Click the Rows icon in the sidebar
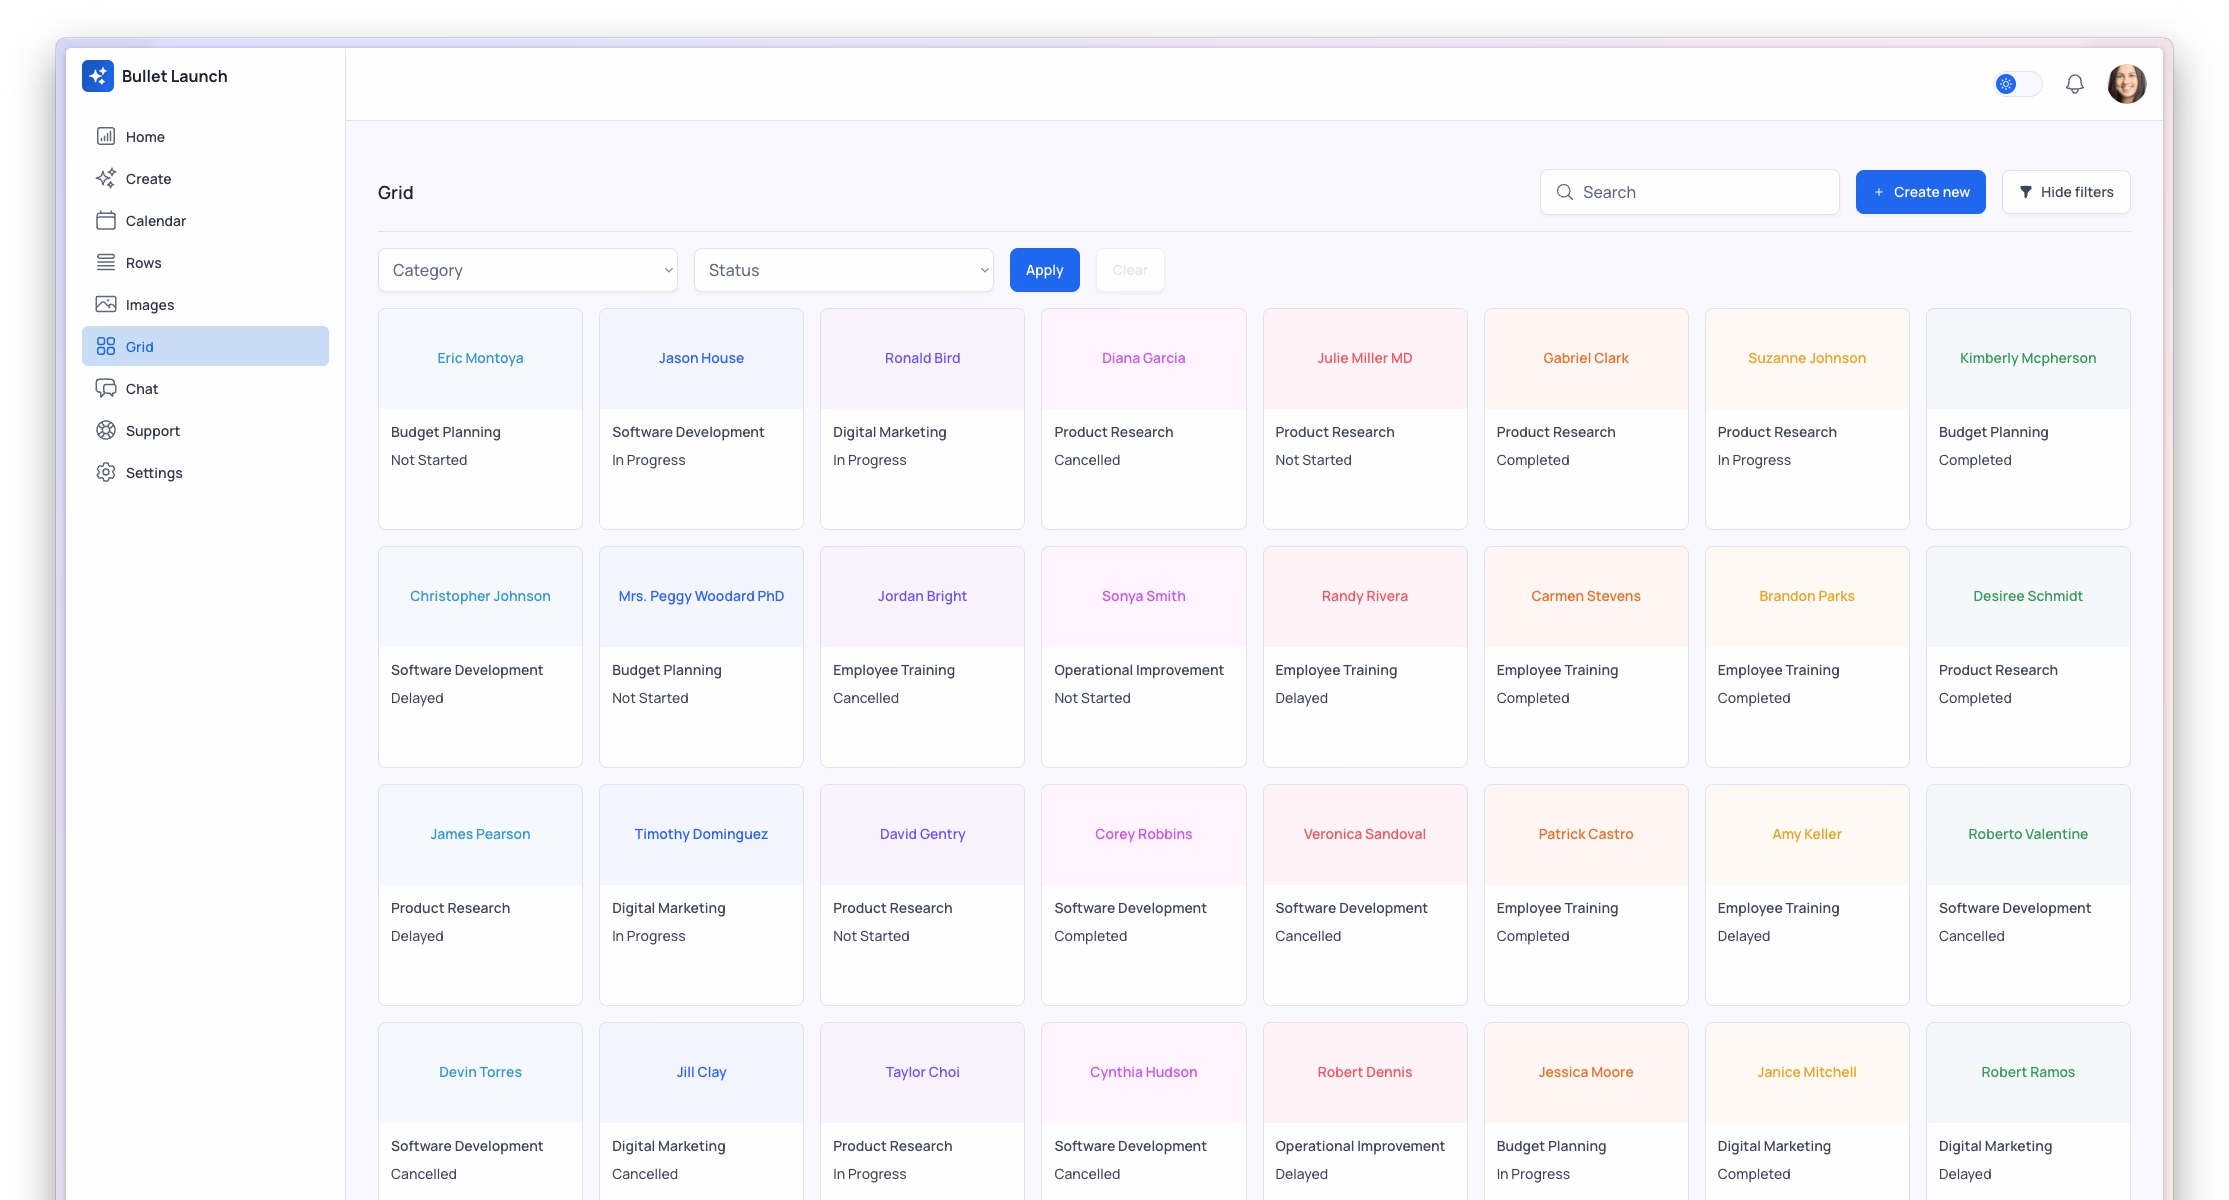The image size is (2229, 1200). click(107, 262)
